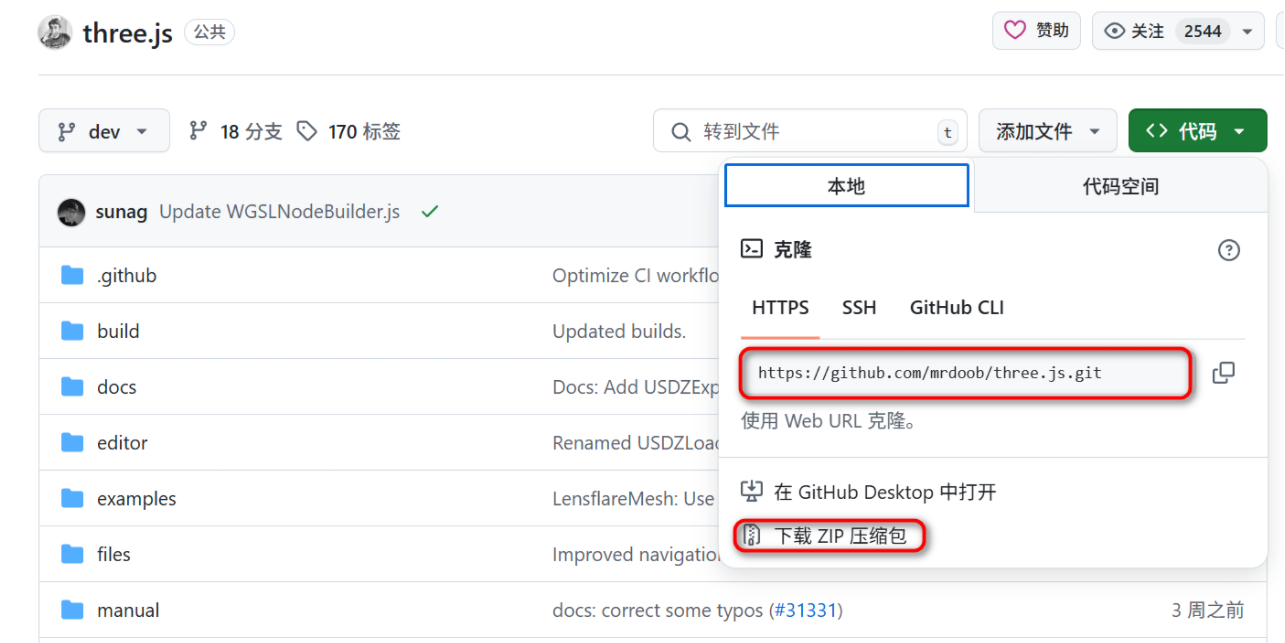The width and height of the screenshot is (1285, 643).
Task: Click the clone URL field for three.js.git
Action: [x=966, y=373]
